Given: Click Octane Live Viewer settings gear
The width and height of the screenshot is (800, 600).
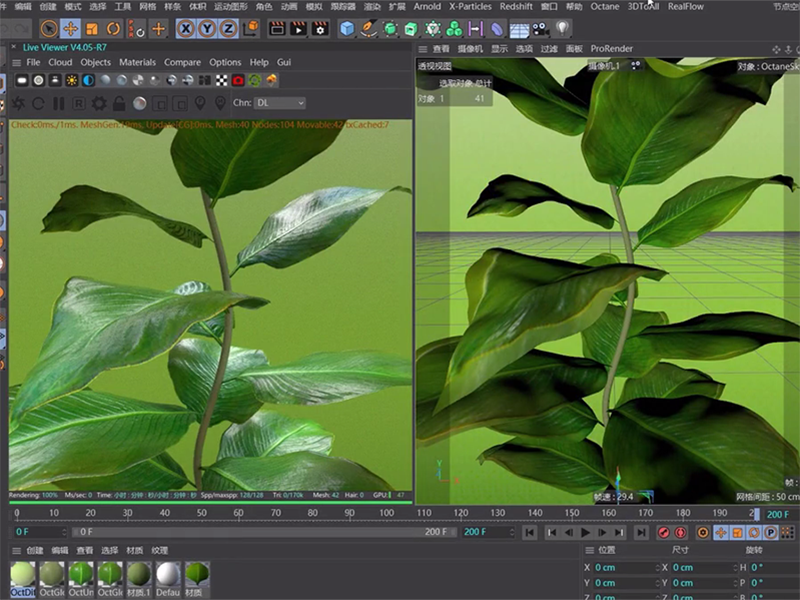Looking at the screenshot, I should [99, 103].
